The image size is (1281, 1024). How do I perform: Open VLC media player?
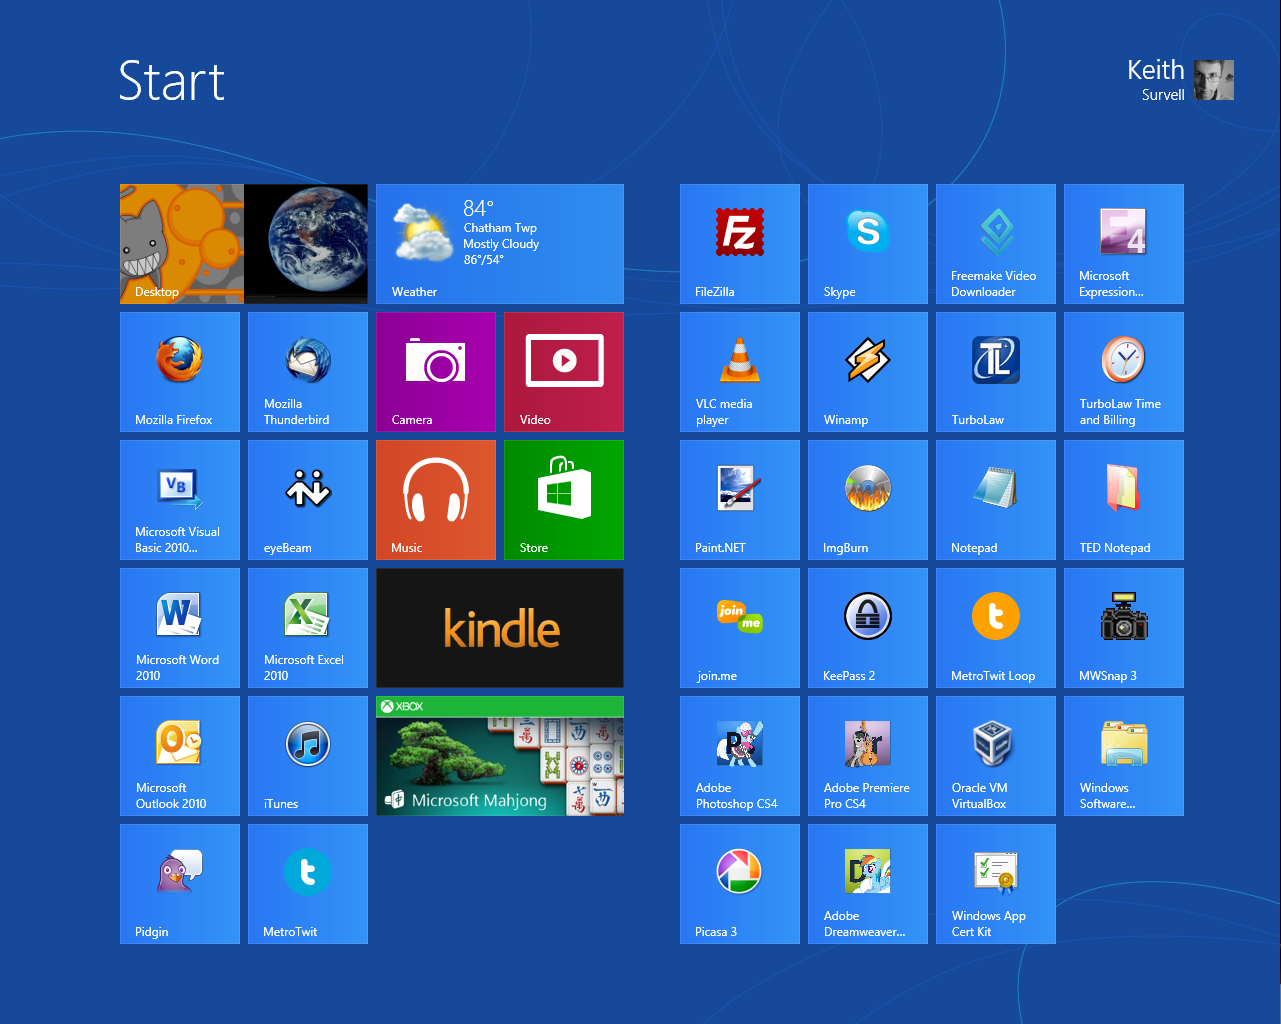(740, 372)
